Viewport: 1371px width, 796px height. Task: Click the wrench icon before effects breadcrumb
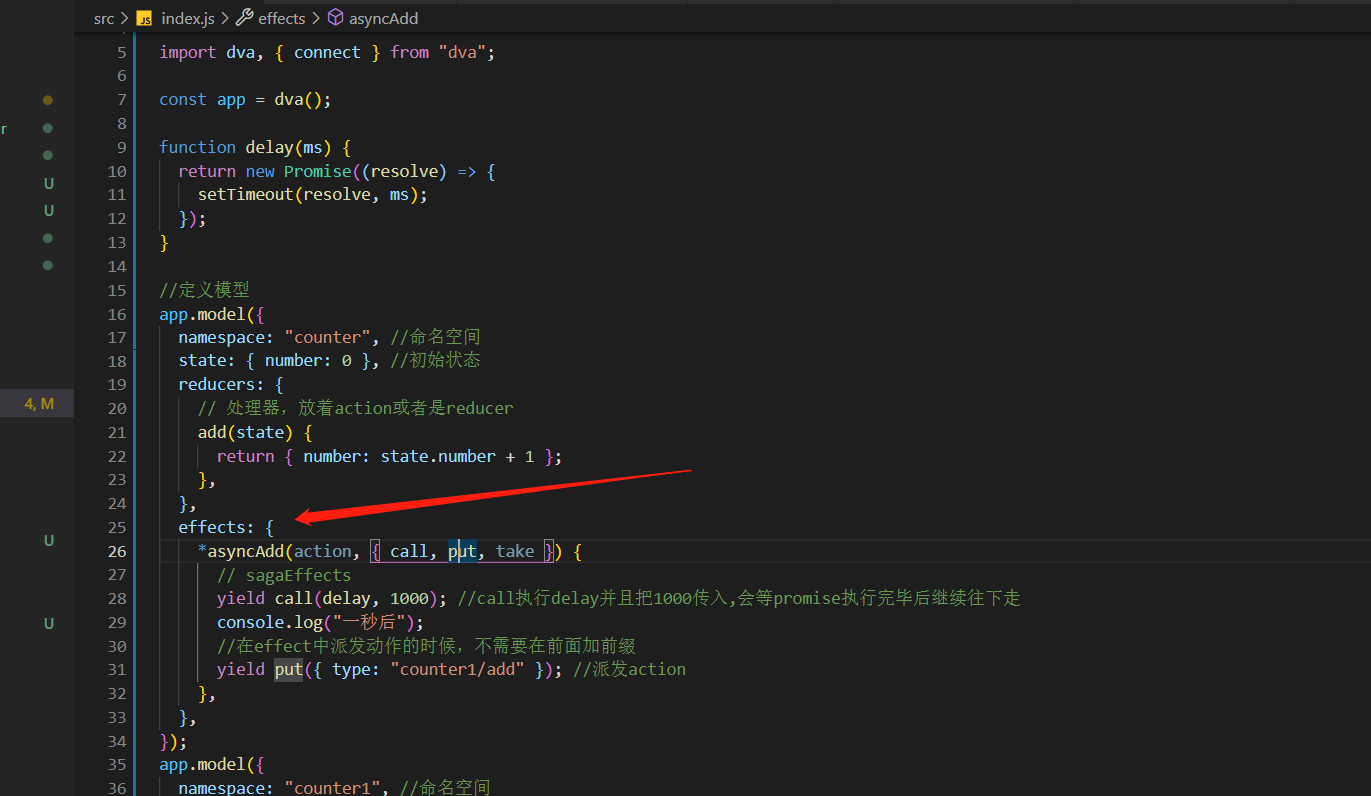[244, 17]
